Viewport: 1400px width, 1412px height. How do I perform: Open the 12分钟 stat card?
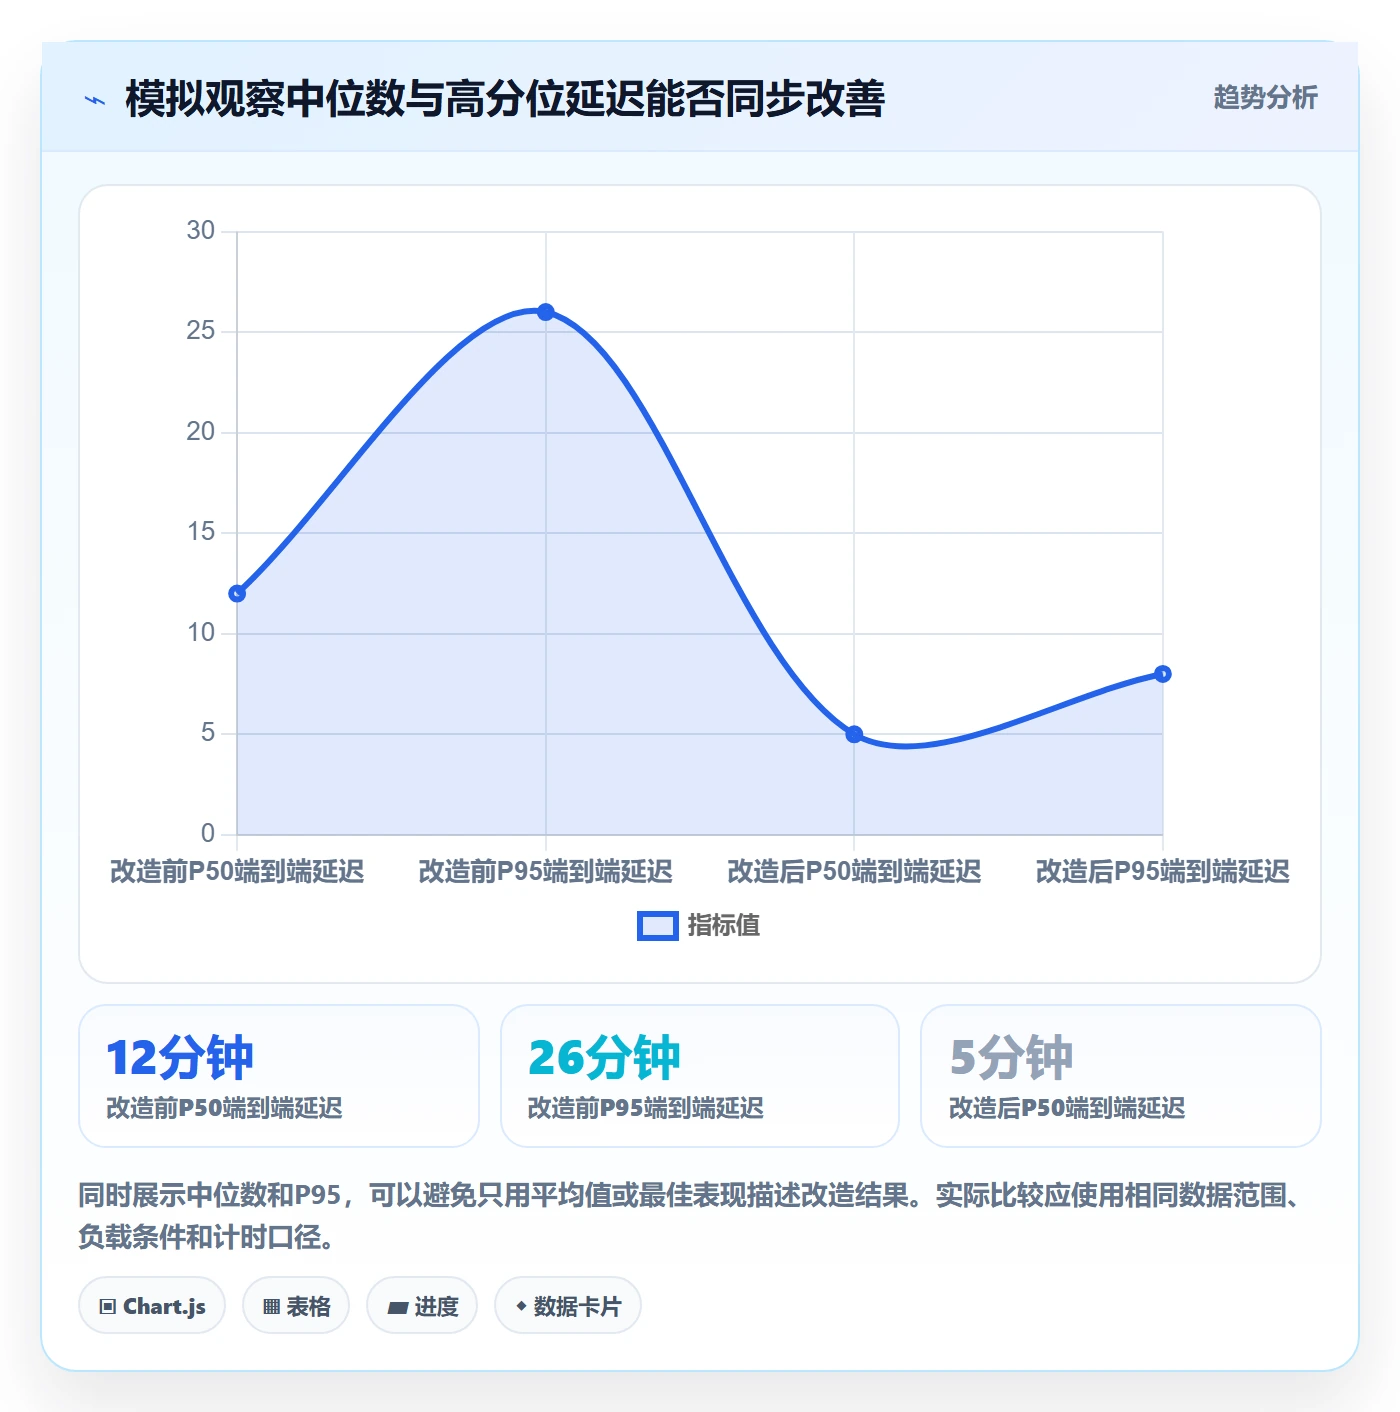[279, 1076]
